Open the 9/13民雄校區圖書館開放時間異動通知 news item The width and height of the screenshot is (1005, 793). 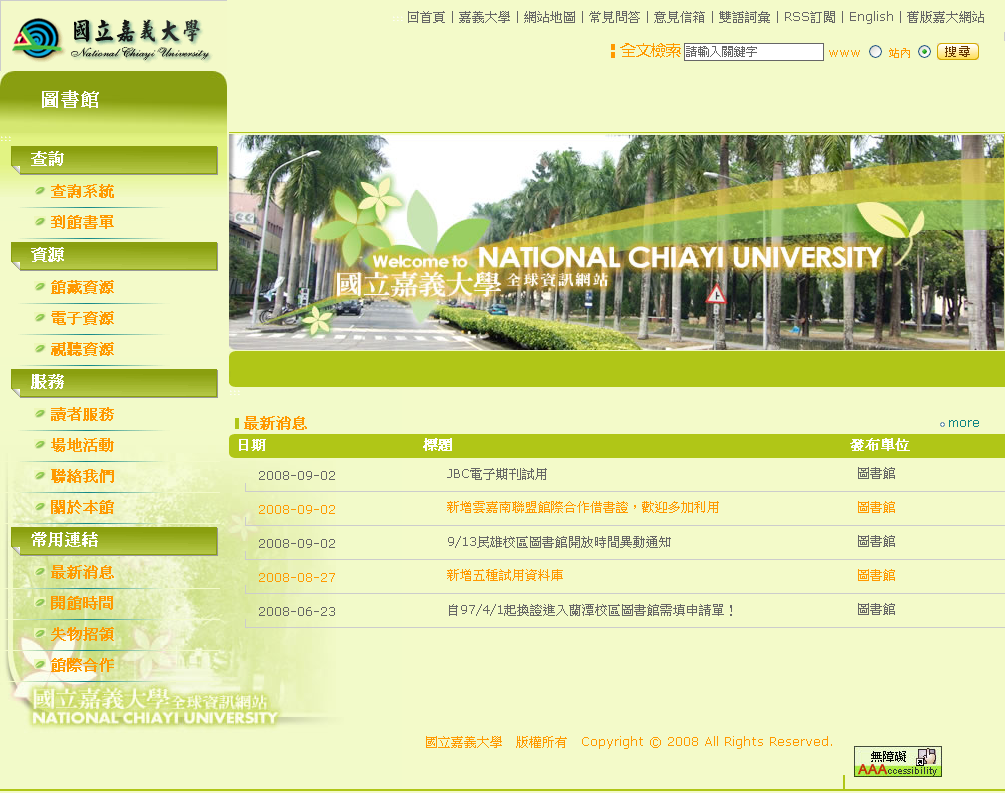point(559,542)
